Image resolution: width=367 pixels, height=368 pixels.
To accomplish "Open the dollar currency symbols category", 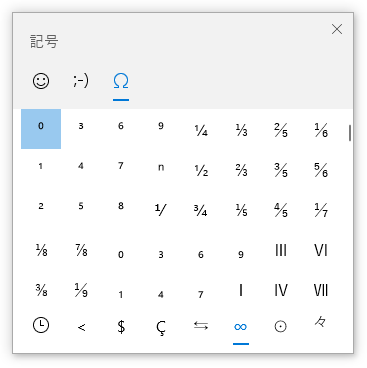I will (x=121, y=327).
